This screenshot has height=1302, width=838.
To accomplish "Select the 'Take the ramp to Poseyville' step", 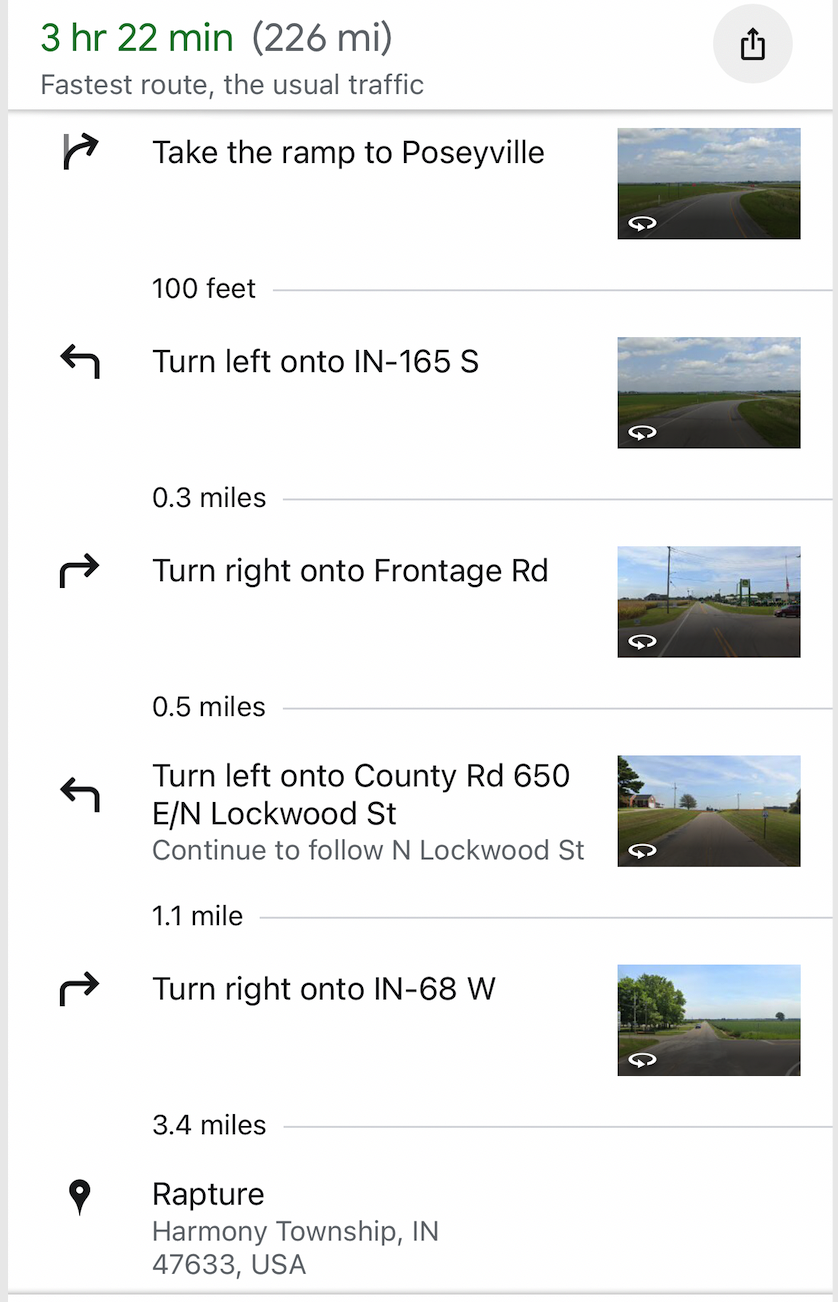I will click(x=348, y=153).
